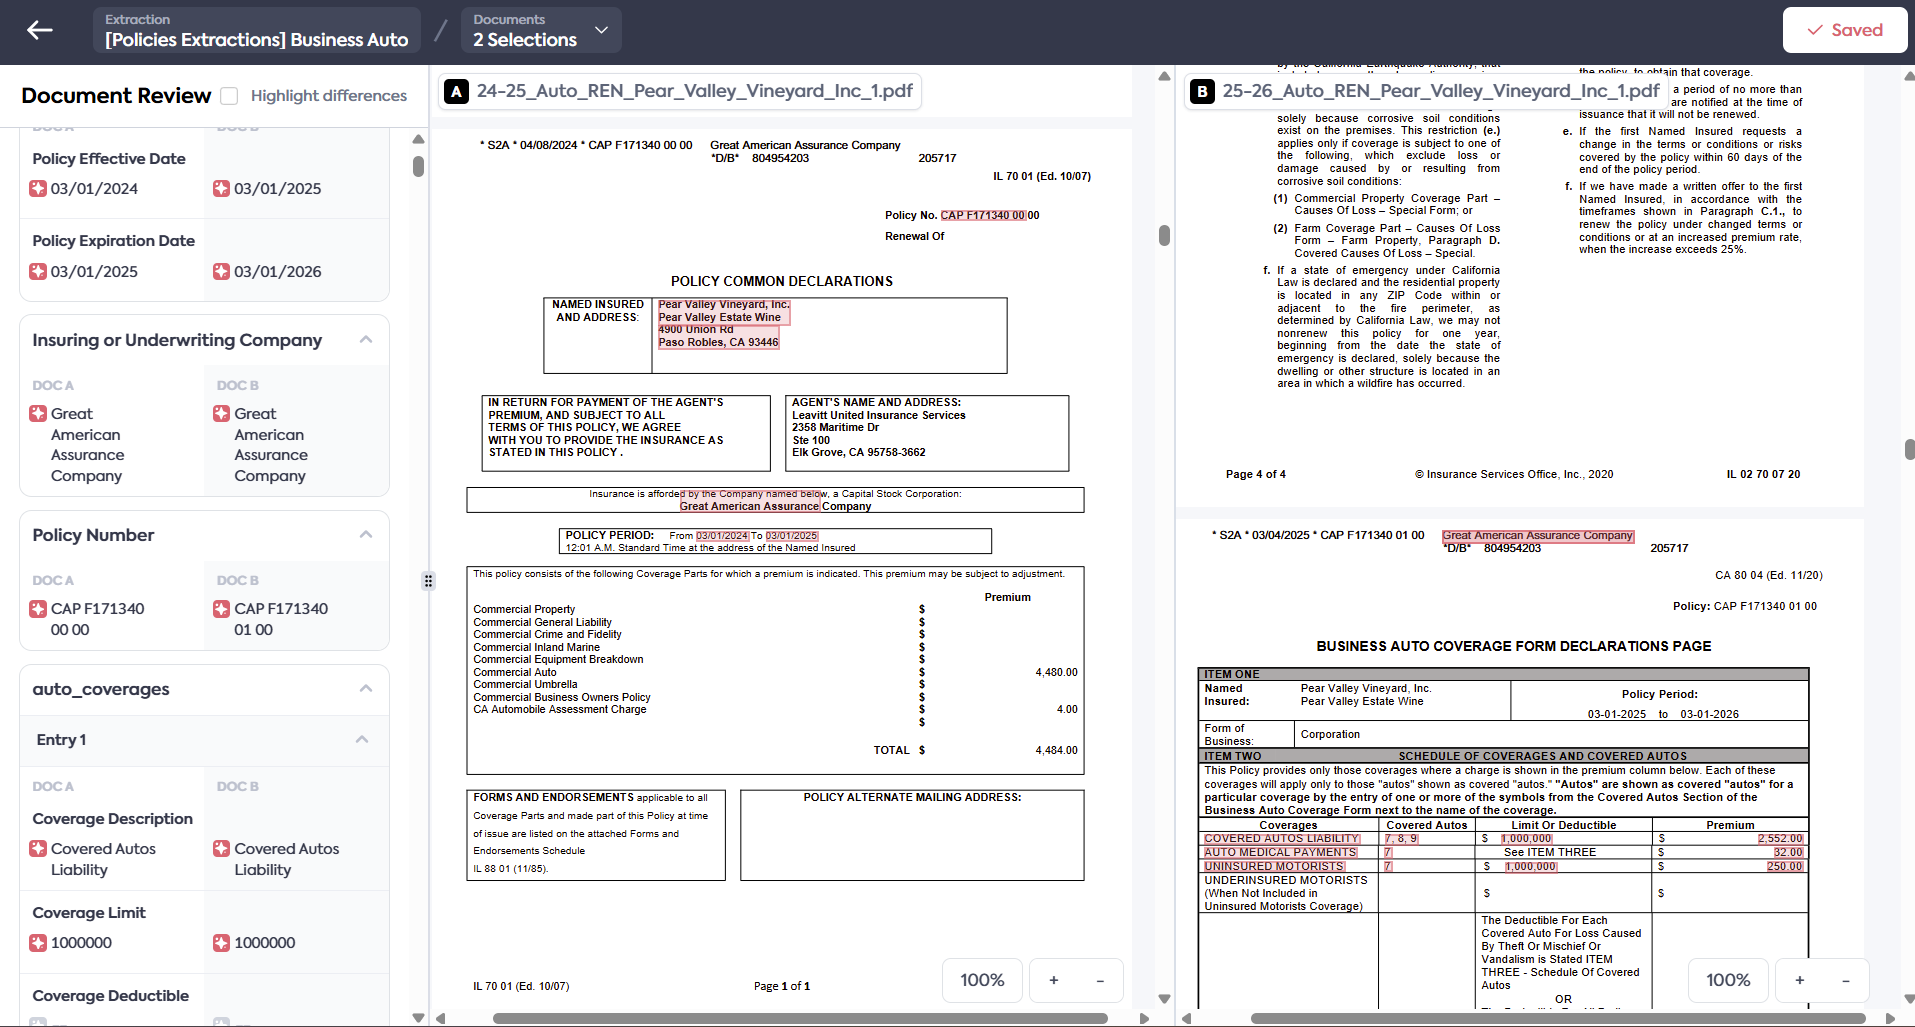Viewport: 1915px width, 1027px height.
Task: Collapse the Entry 1 row
Action: pyautogui.click(x=362, y=740)
